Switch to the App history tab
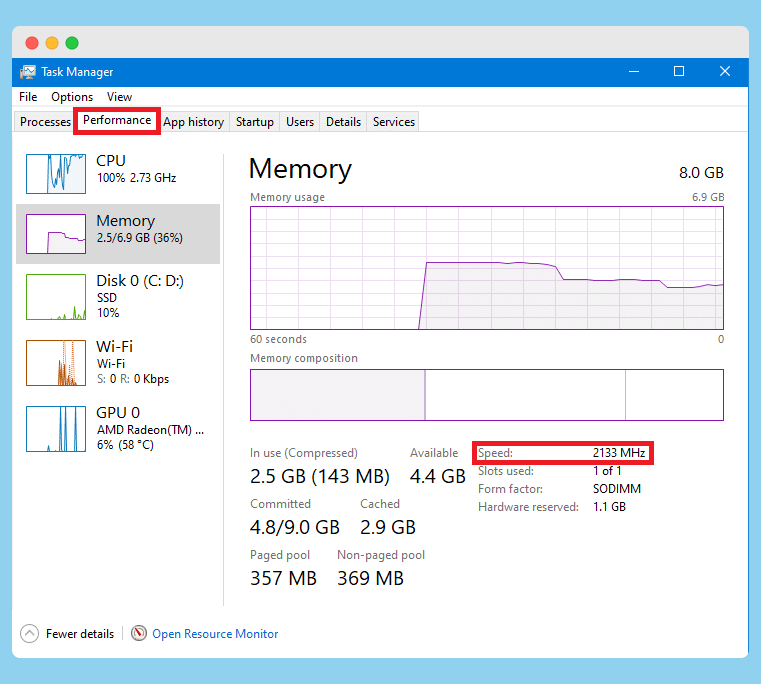The image size is (761, 684). 193,122
